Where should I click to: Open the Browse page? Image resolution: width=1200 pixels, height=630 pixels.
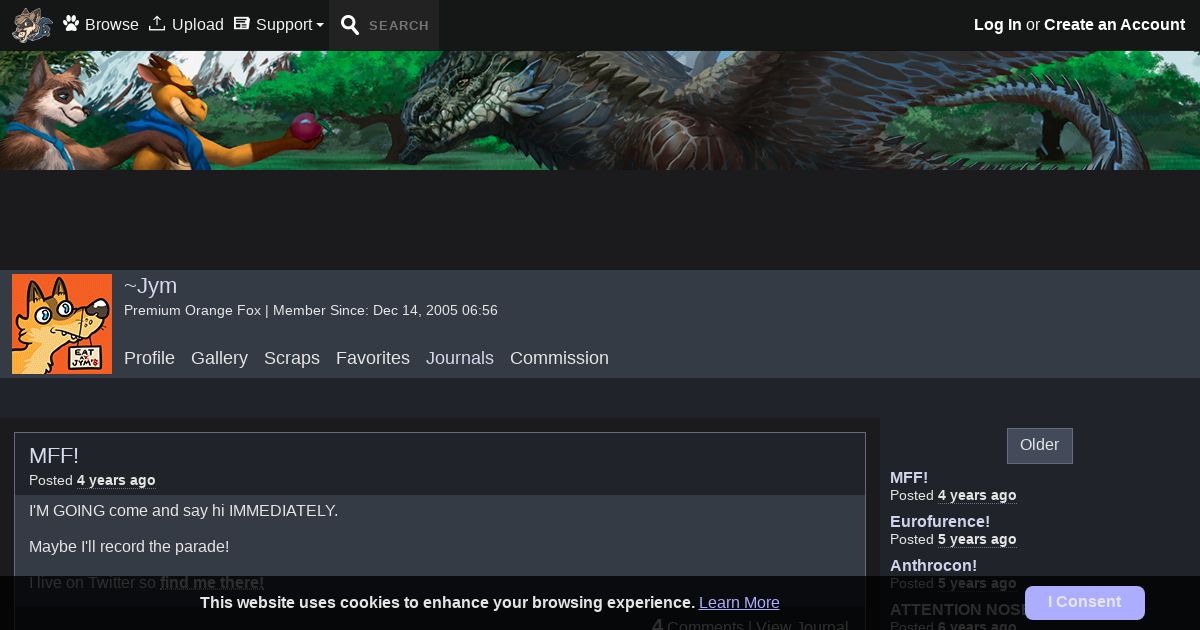[x=111, y=24]
